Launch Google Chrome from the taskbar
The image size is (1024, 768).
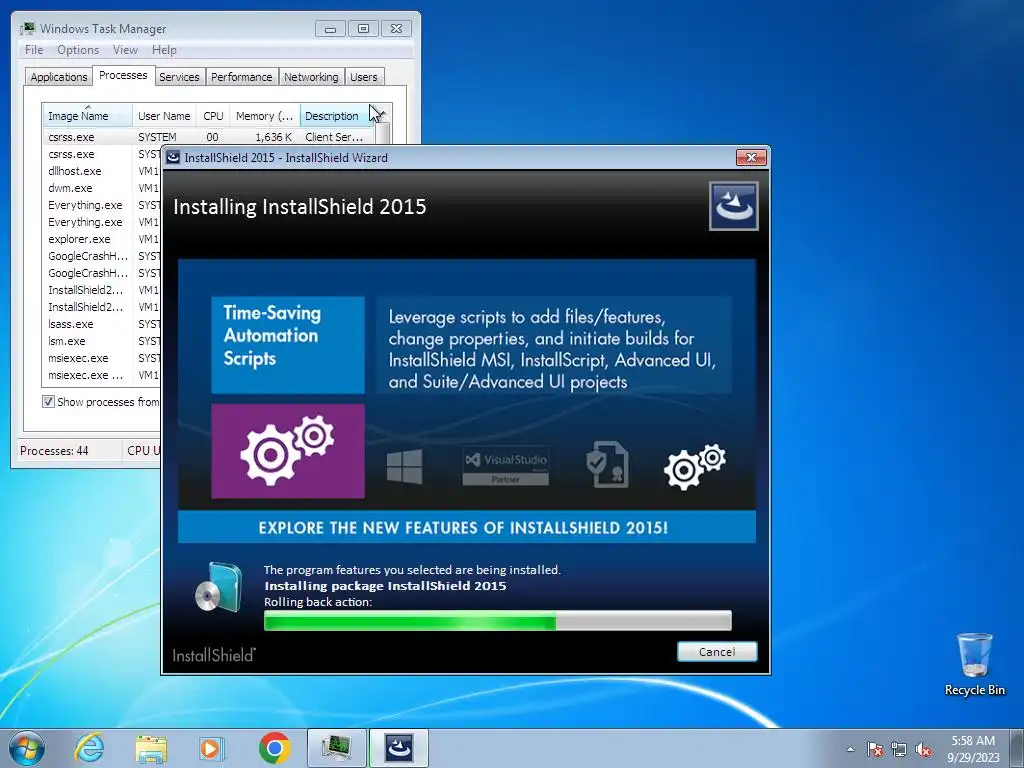coord(274,748)
